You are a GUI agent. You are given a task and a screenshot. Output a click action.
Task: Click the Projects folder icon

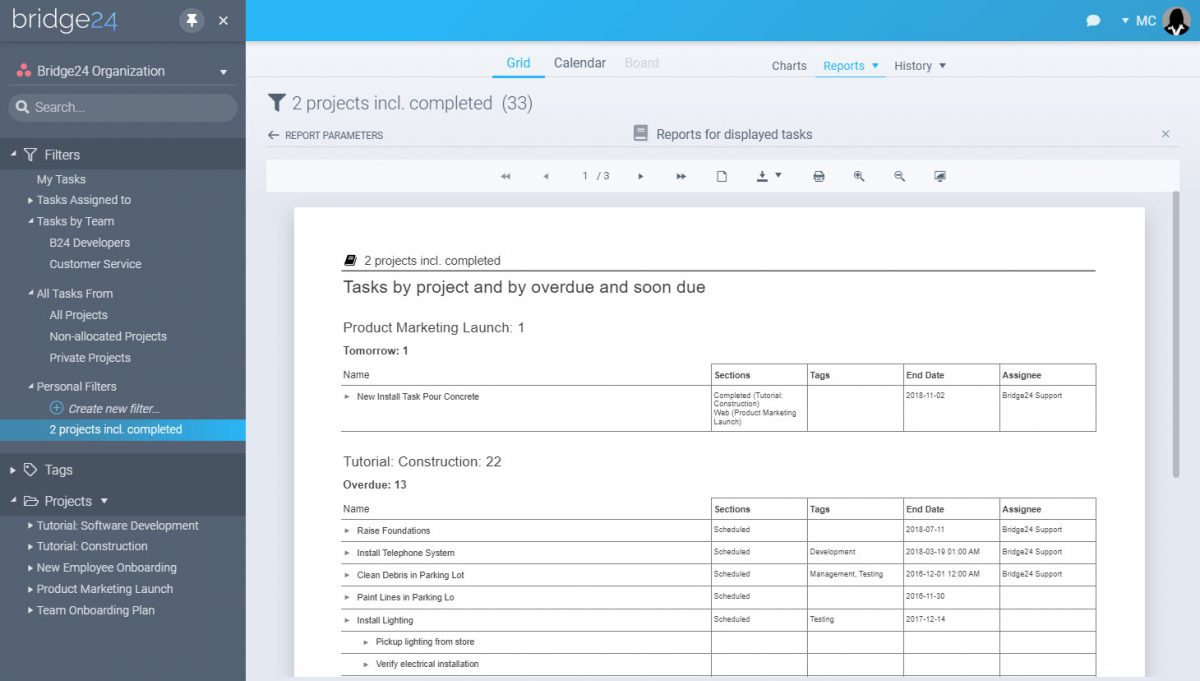click(30, 501)
